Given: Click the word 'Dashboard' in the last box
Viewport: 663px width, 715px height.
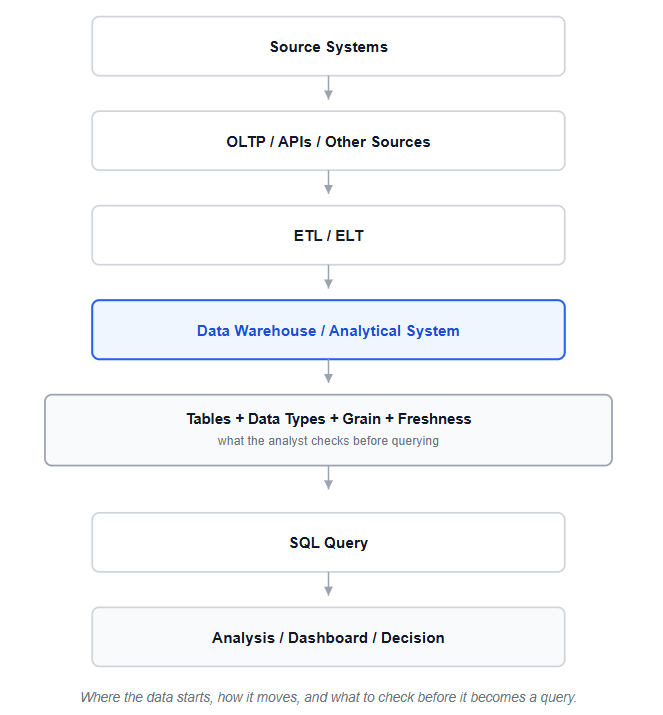Looking at the screenshot, I should [x=328, y=637].
